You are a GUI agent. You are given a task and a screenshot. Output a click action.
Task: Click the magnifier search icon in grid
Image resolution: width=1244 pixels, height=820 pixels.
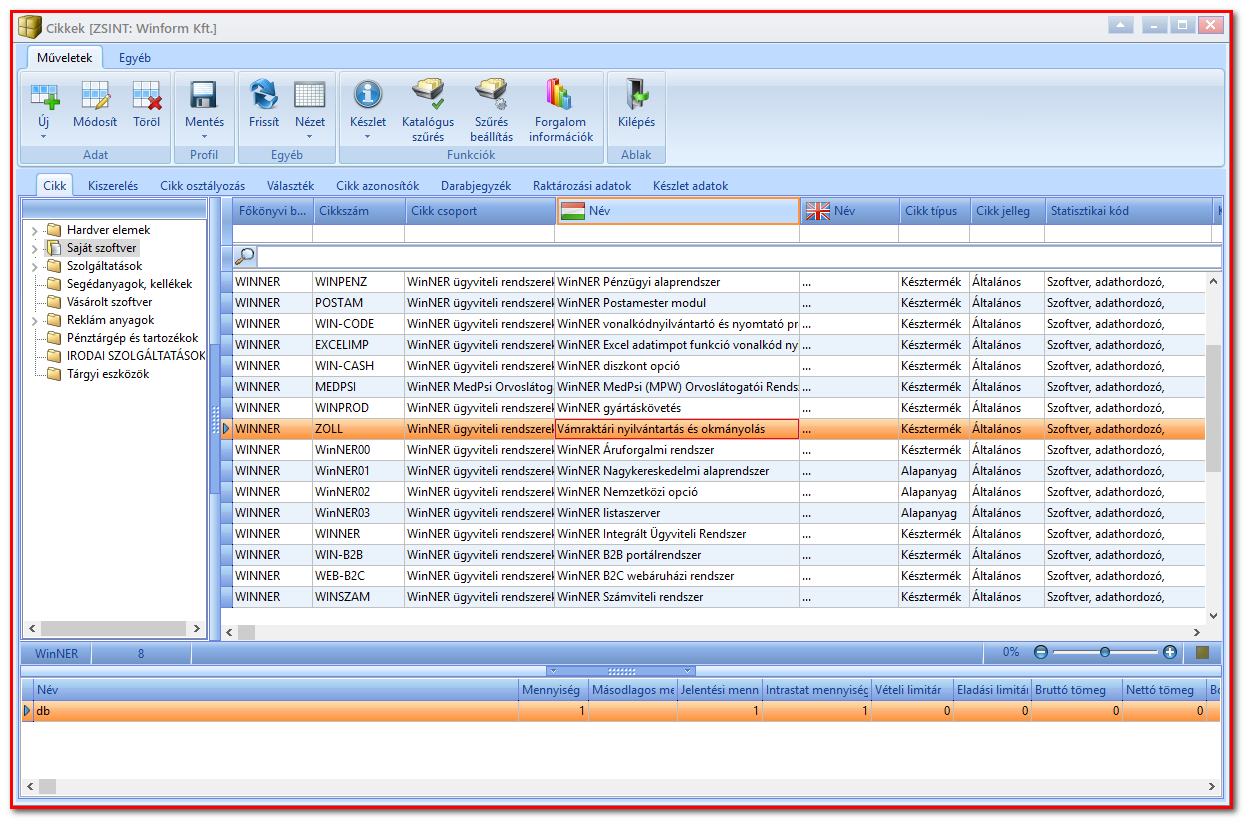click(245, 256)
